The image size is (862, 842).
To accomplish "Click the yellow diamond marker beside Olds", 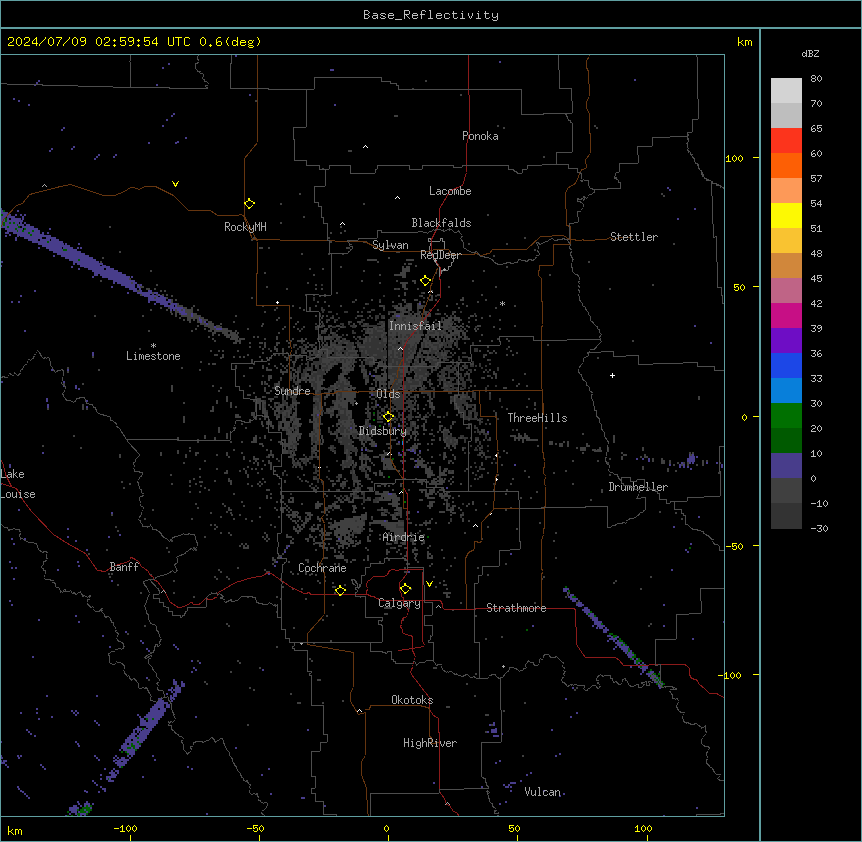I will coord(389,417).
